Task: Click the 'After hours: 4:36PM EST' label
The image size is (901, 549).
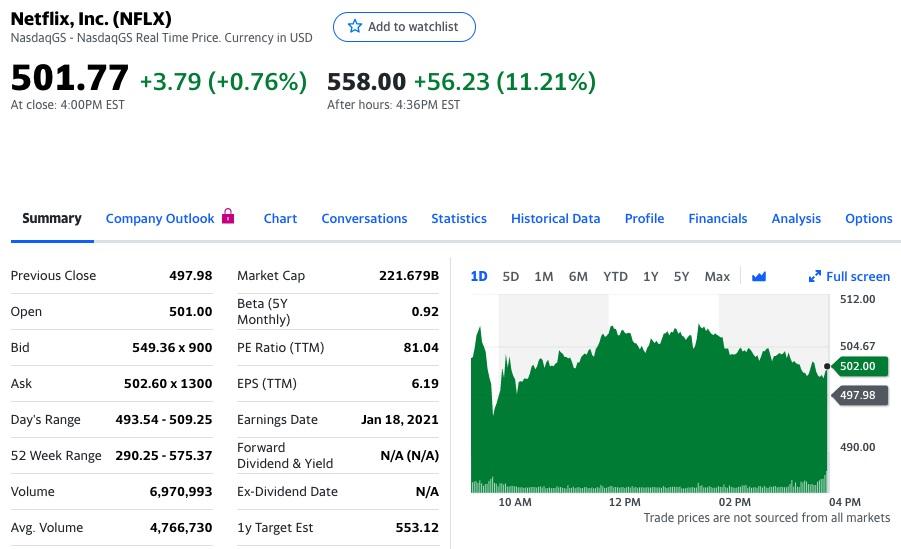Action: 394,105
